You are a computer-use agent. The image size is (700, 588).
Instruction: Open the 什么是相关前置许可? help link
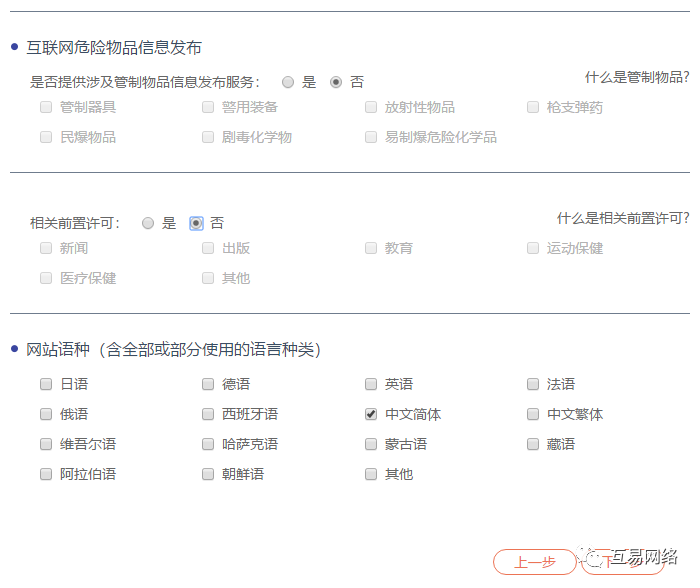pos(623,218)
